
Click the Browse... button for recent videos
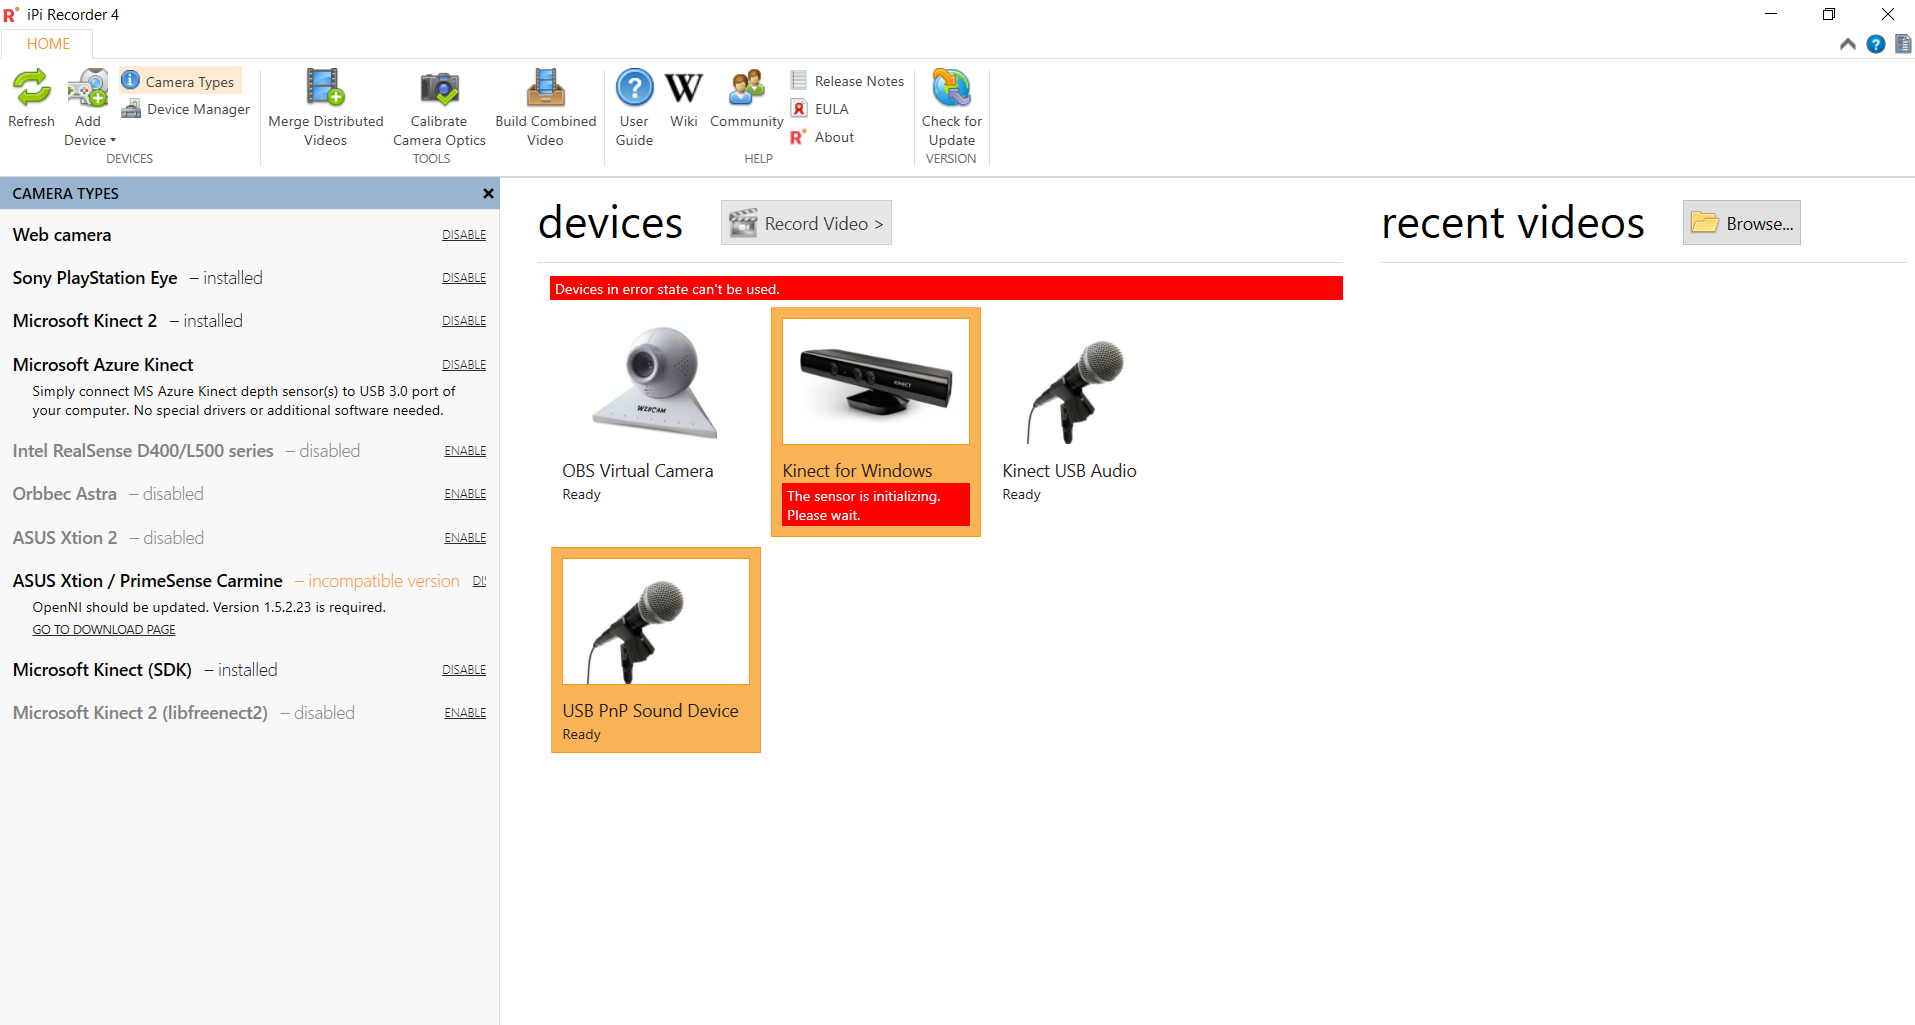(x=1741, y=223)
